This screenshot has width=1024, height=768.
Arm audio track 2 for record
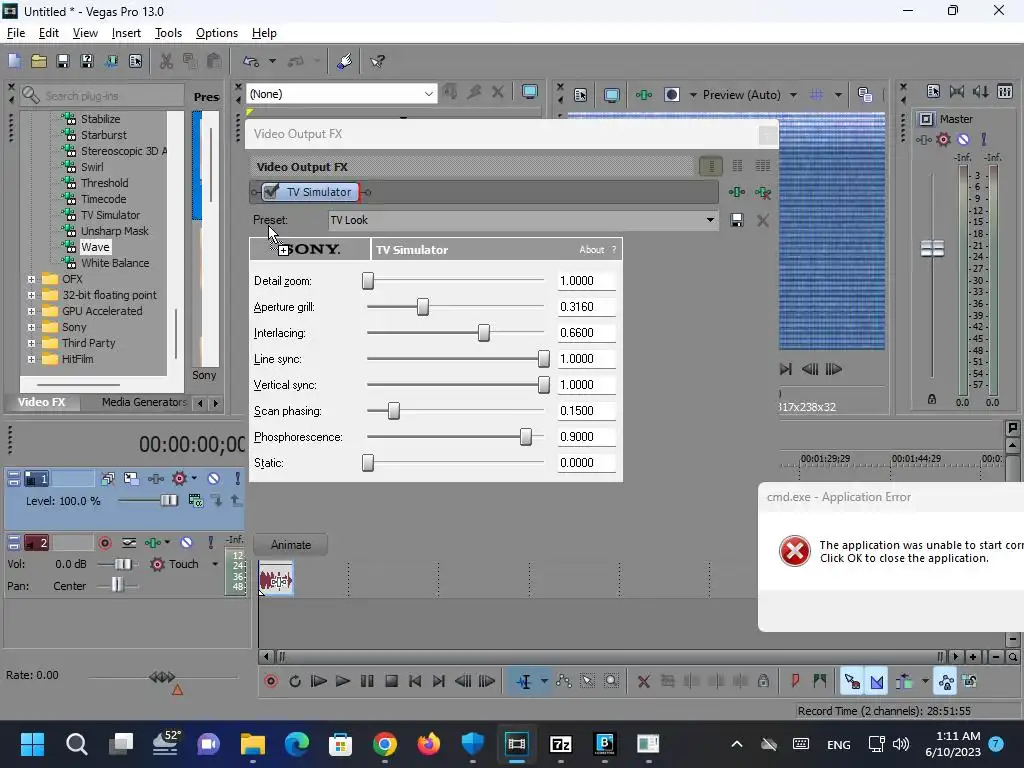point(104,543)
